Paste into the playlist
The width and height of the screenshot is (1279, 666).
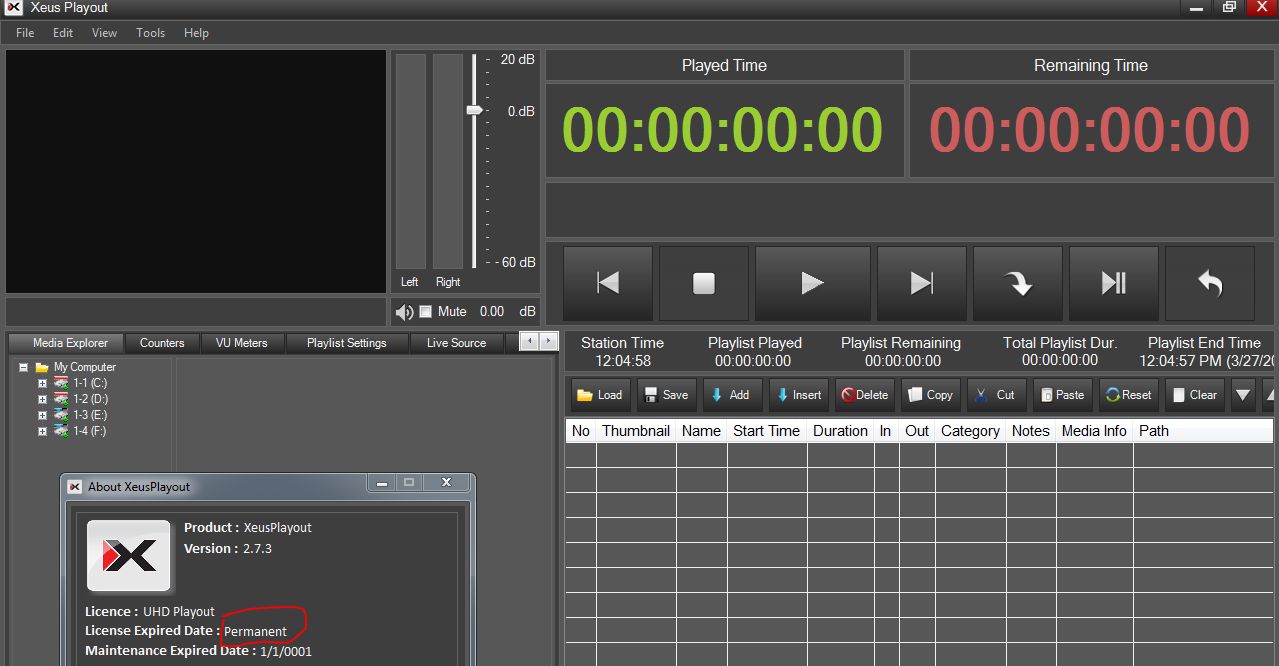pyautogui.click(x=1062, y=395)
